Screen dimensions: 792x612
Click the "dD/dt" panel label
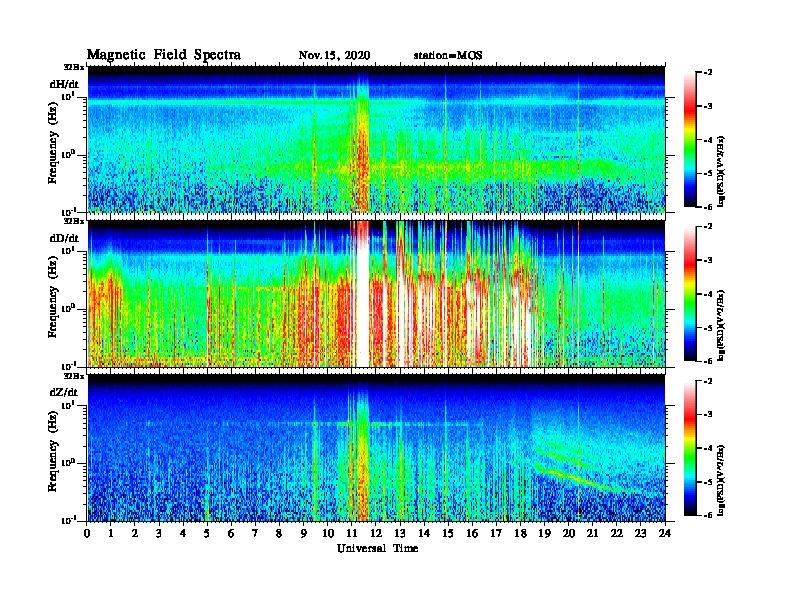[x=64, y=238]
